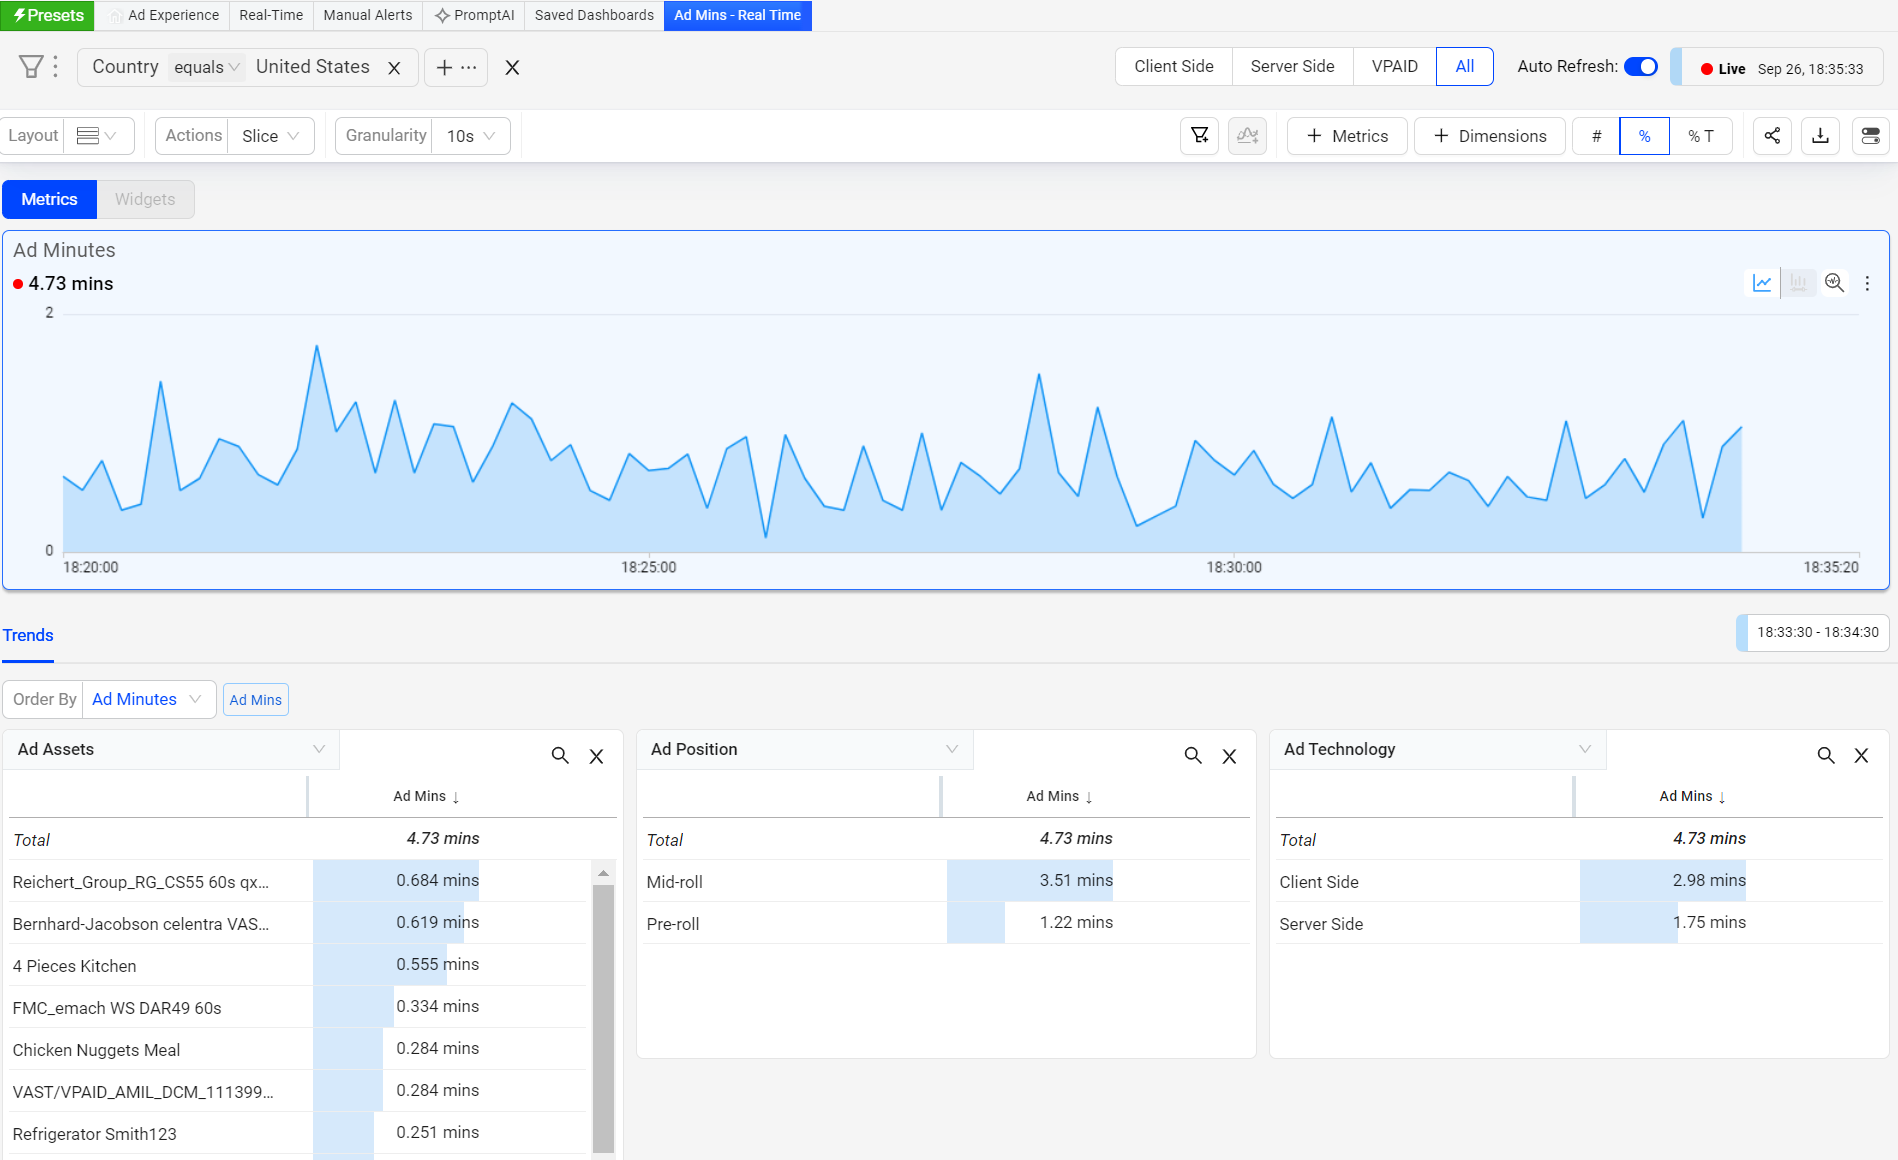1898x1160 pixels.
Task: Open the Granularity 10s dropdown
Action: [x=471, y=136]
